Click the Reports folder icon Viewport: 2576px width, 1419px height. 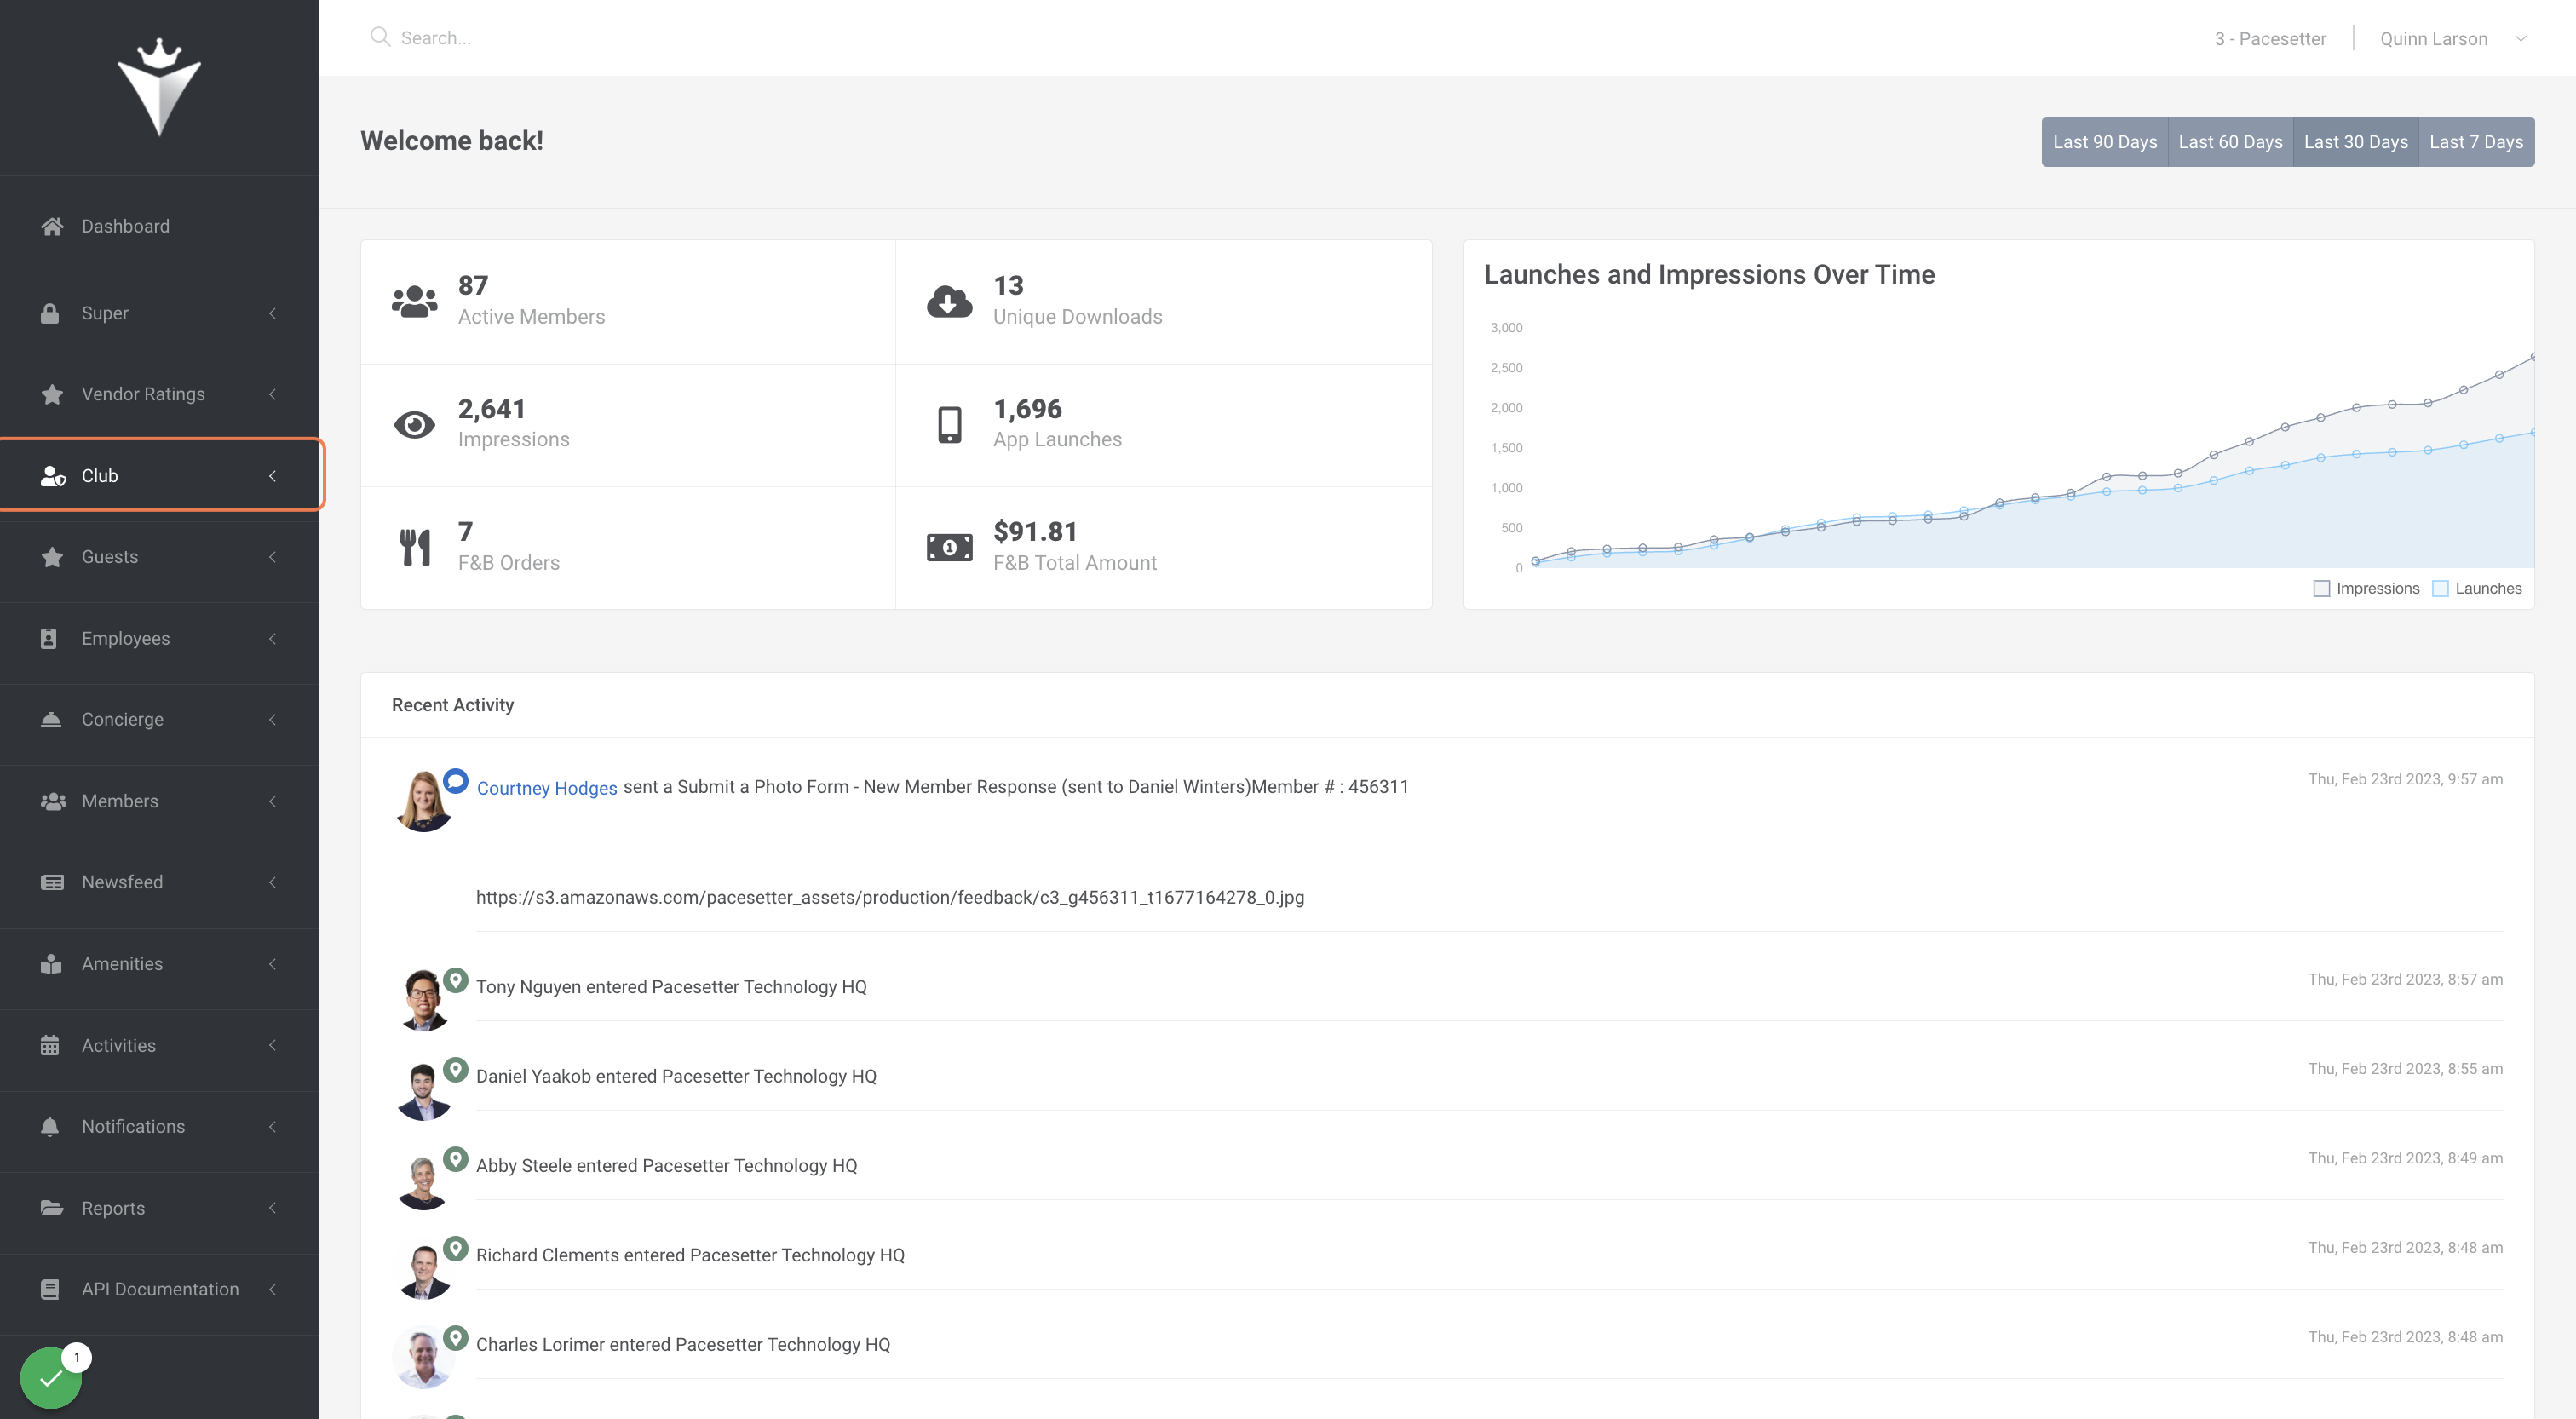[52, 1208]
